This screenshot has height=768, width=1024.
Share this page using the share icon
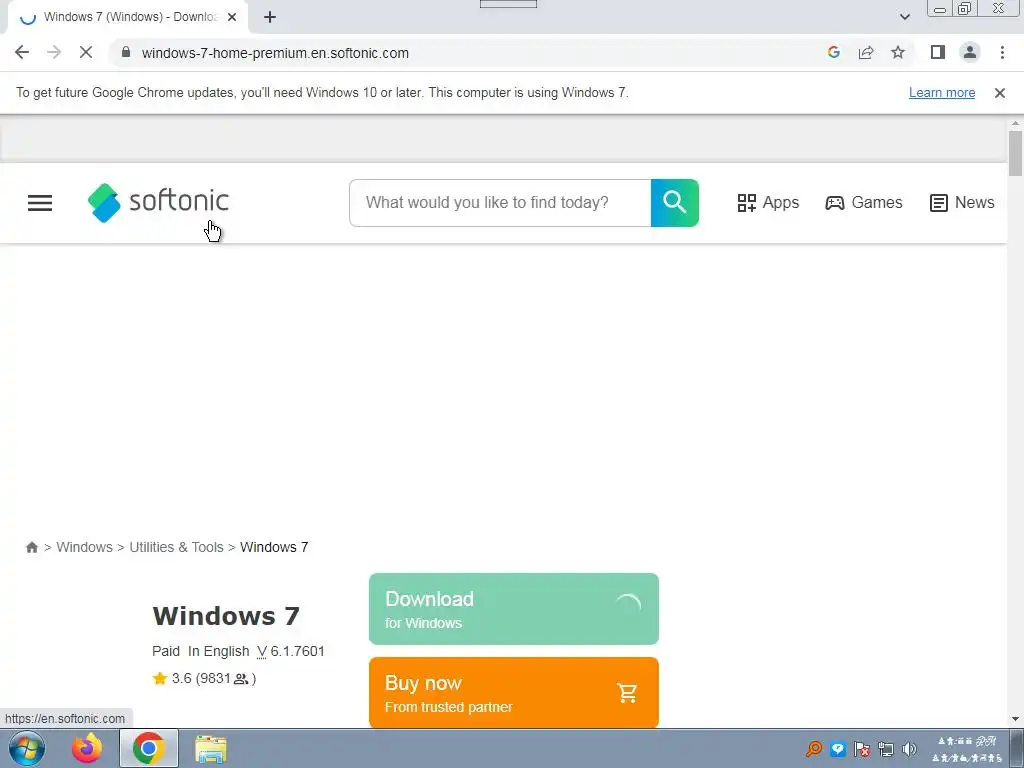(866, 53)
